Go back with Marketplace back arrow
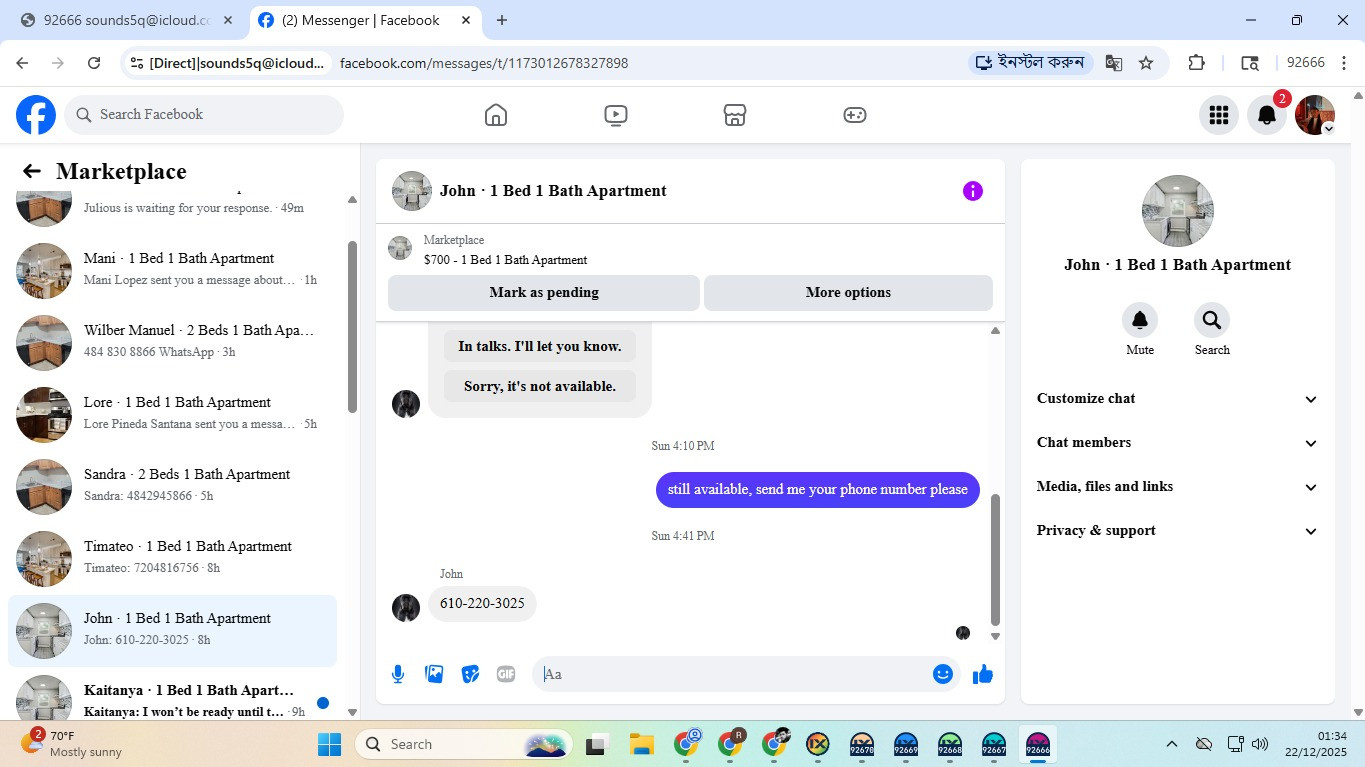1365x767 pixels. pos(32,172)
